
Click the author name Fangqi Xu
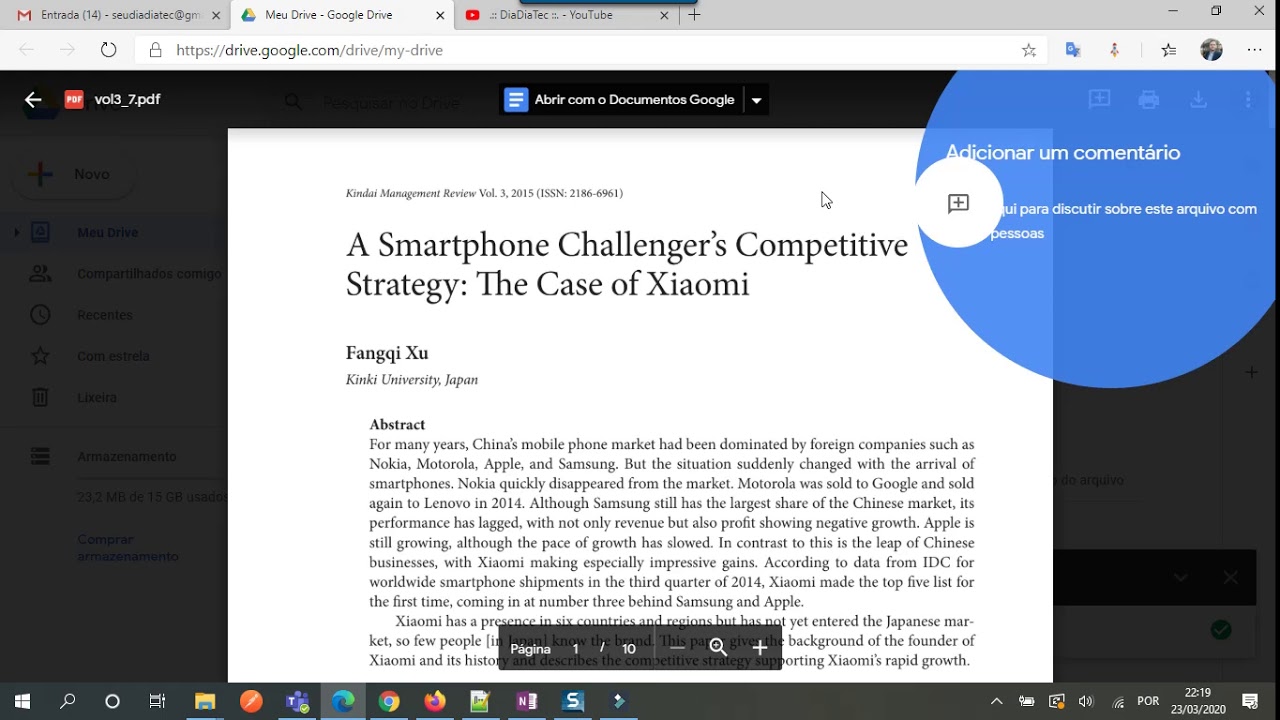387,353
